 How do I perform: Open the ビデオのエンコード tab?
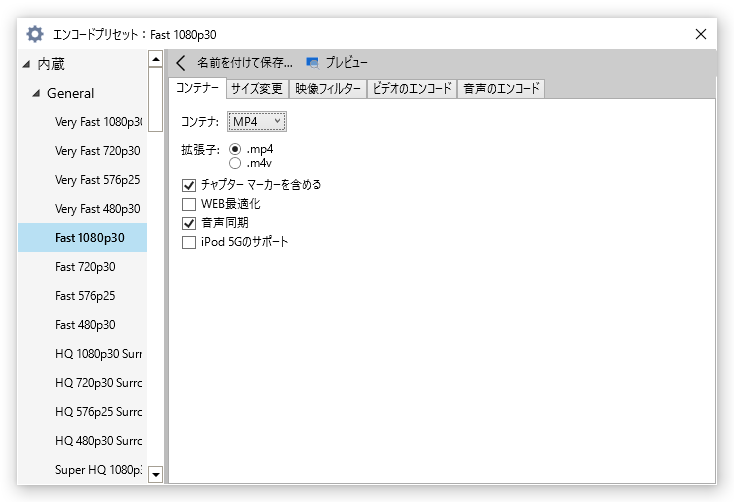[412, 89]
